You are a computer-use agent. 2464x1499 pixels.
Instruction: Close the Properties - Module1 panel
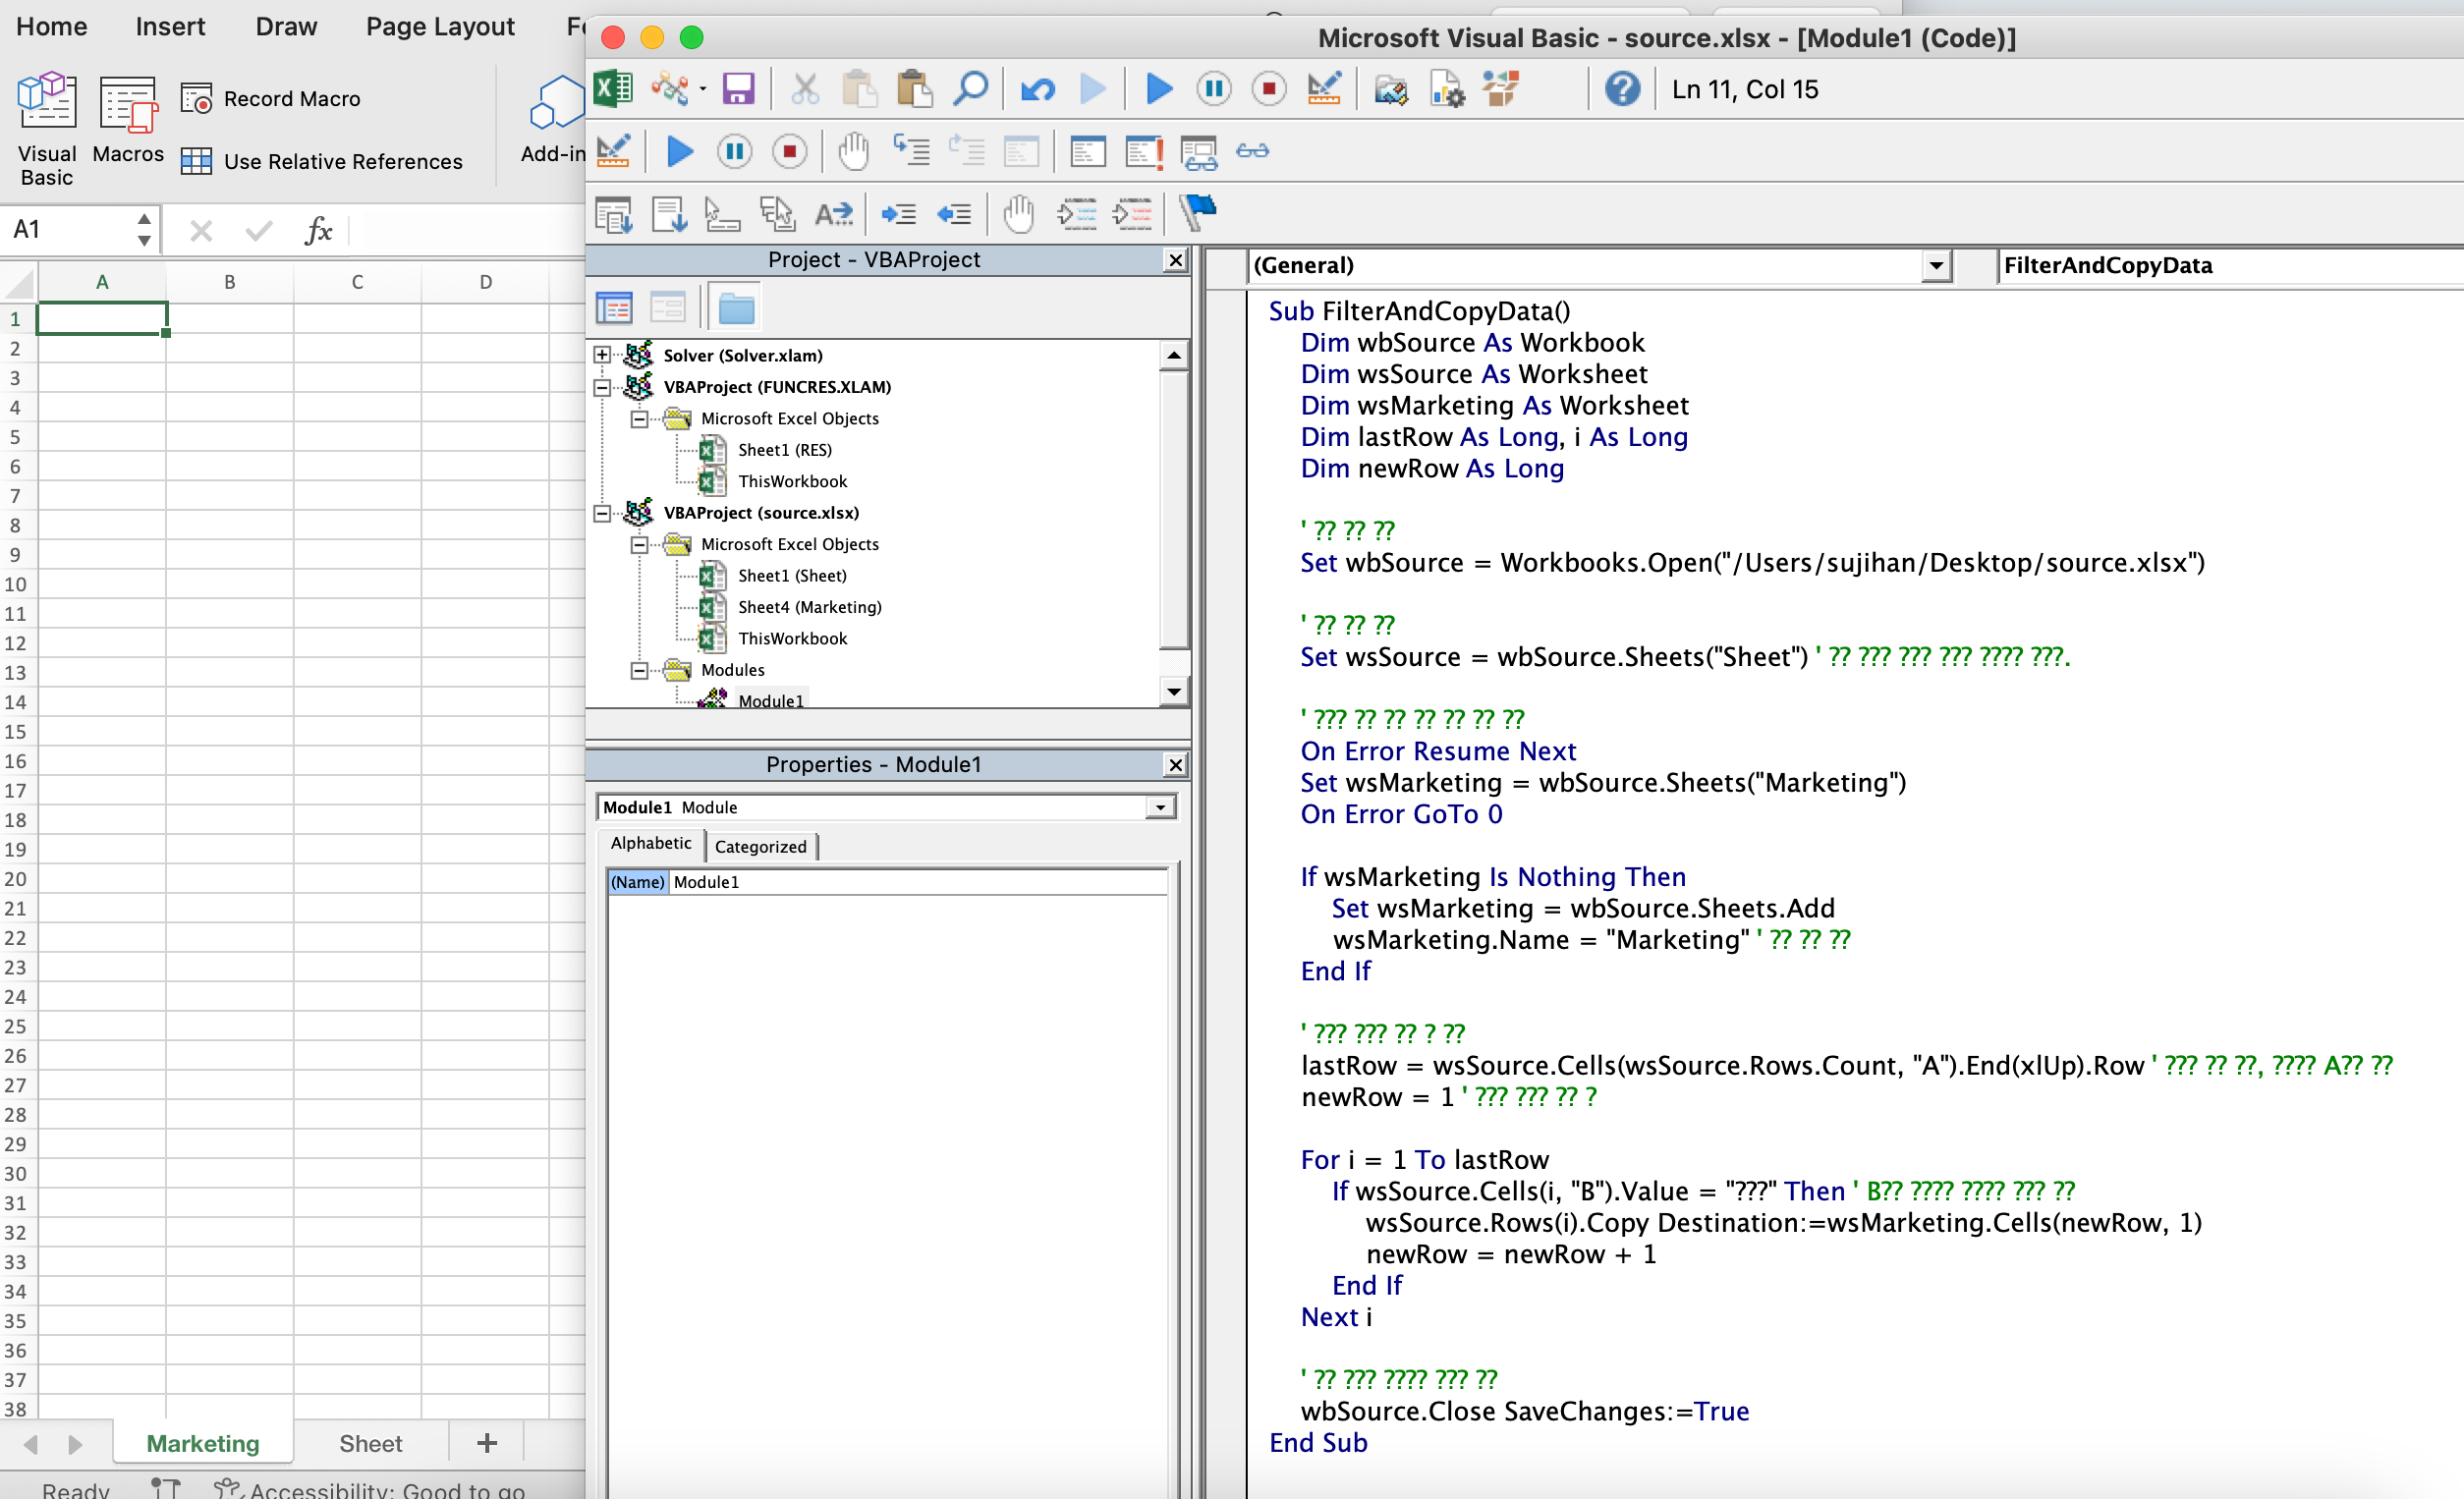tap(1176, 765)
